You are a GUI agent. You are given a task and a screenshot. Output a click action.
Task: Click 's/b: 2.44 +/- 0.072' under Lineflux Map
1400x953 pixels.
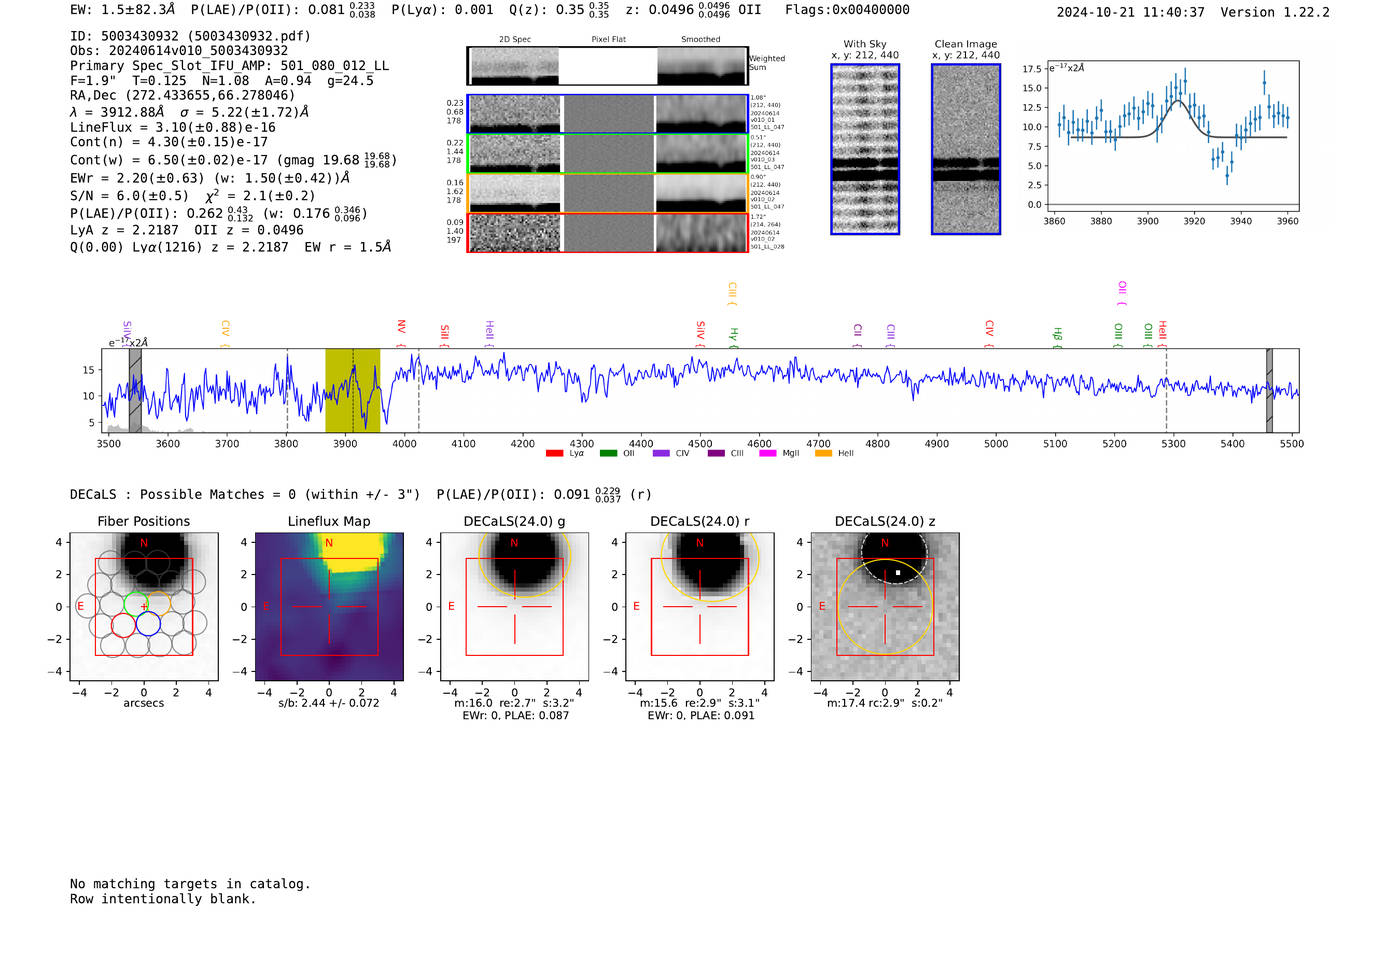pos(329,703)
